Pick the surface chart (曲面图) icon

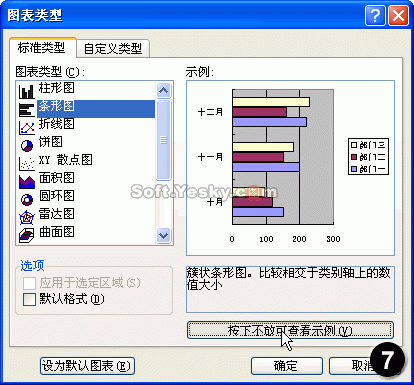(x=27, y=235)
